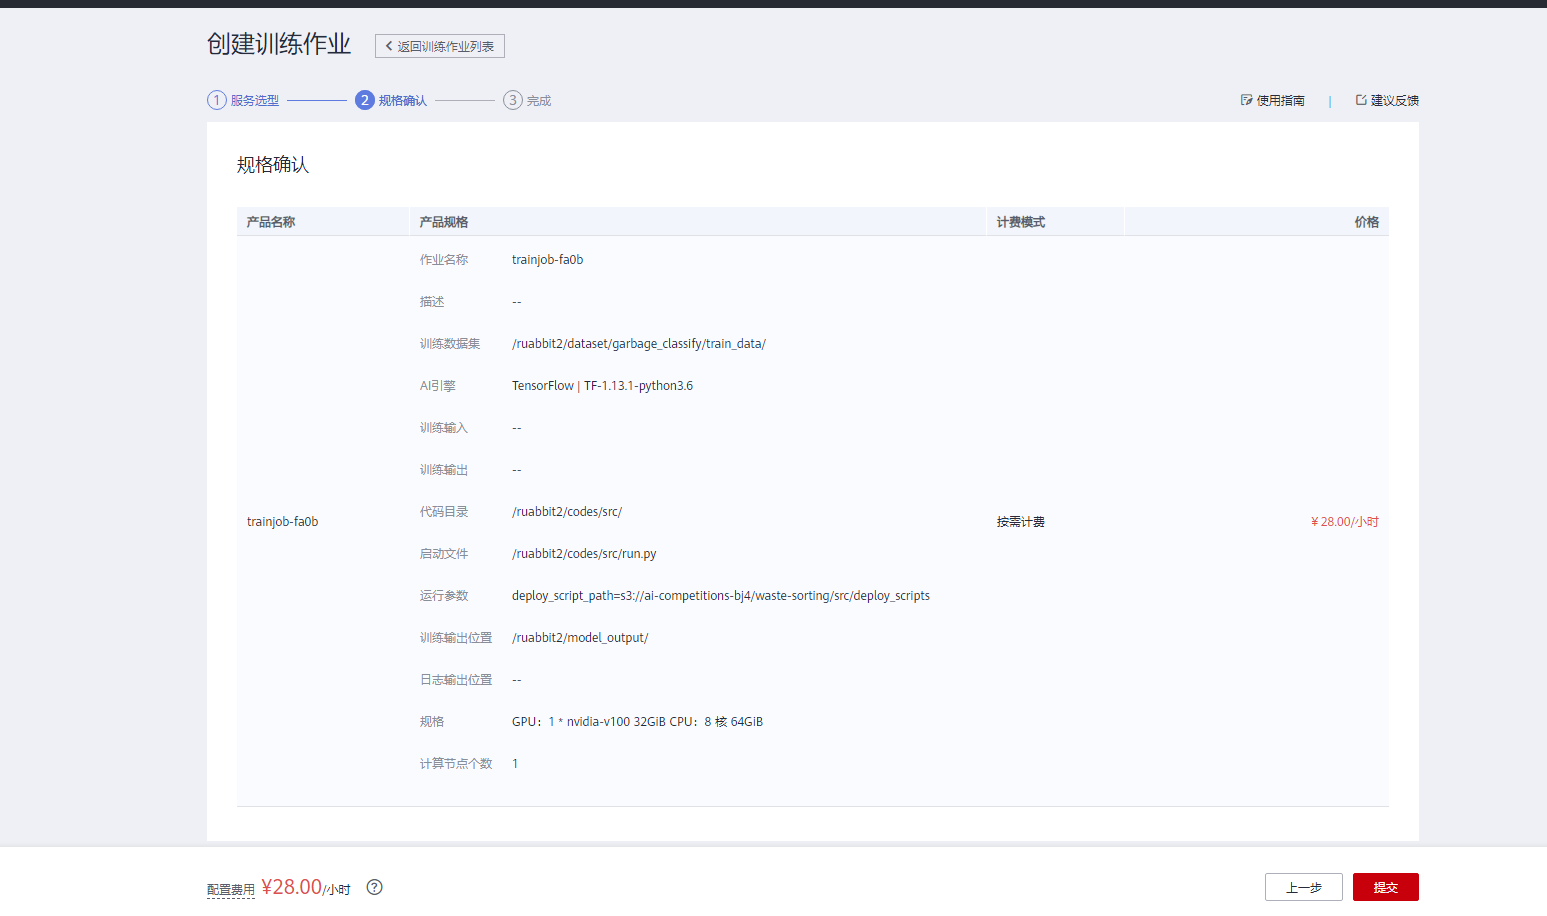Click the 训练输出 label
The height and width of the screenshot is (916, 1547).
pyautogui.click(x=444, y=470)
